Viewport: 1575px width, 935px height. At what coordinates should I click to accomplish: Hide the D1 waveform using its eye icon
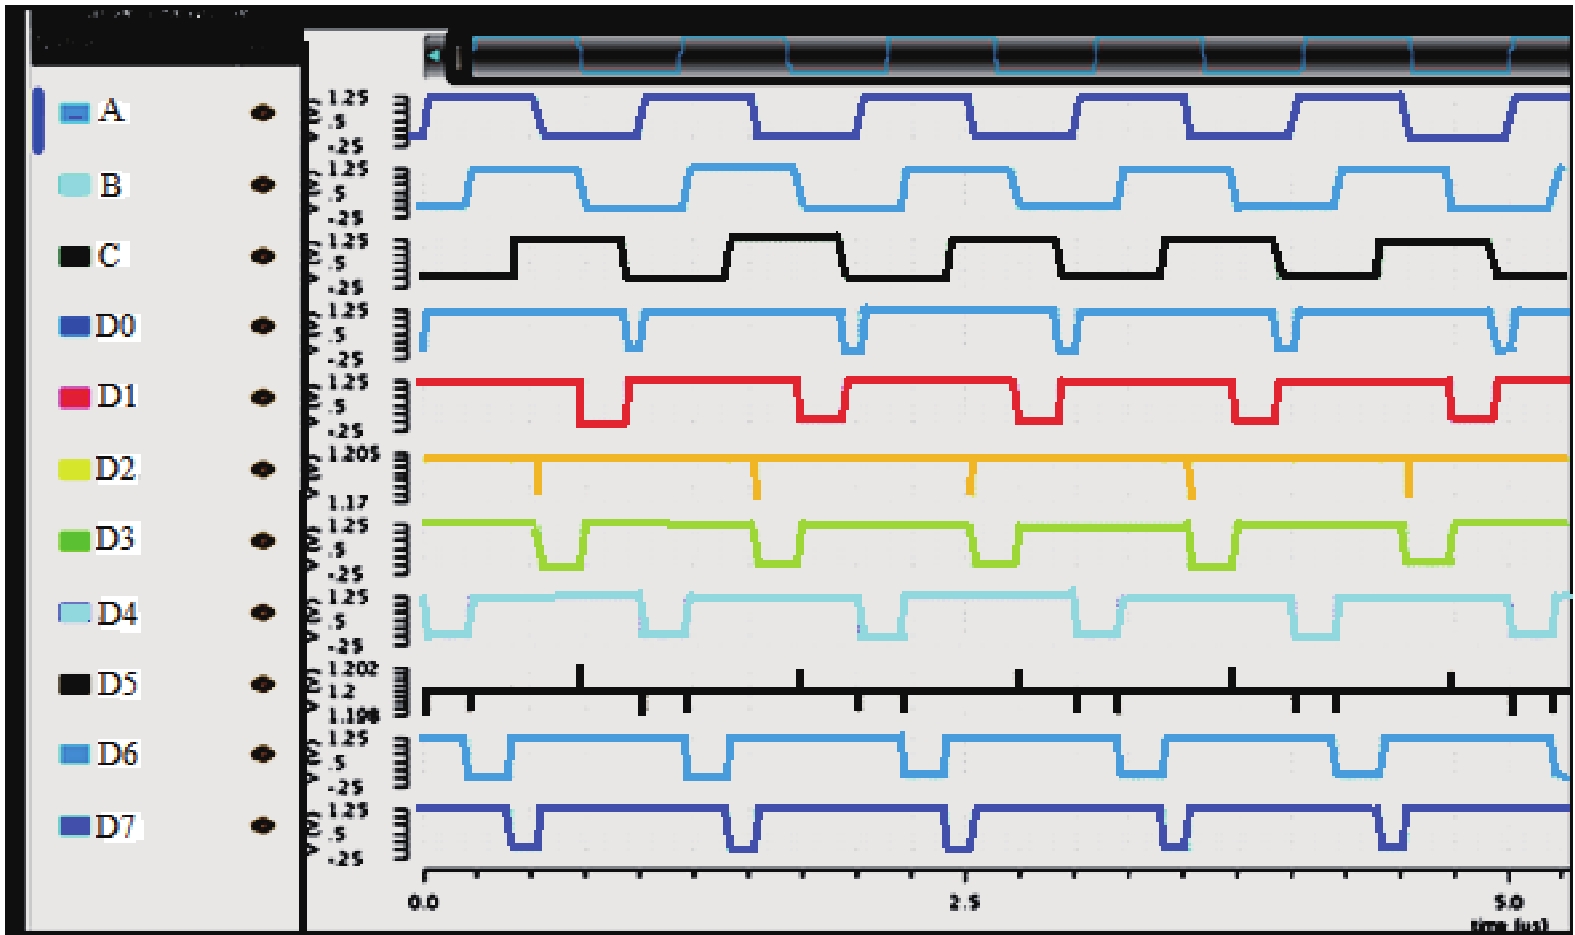click(263, 398)
